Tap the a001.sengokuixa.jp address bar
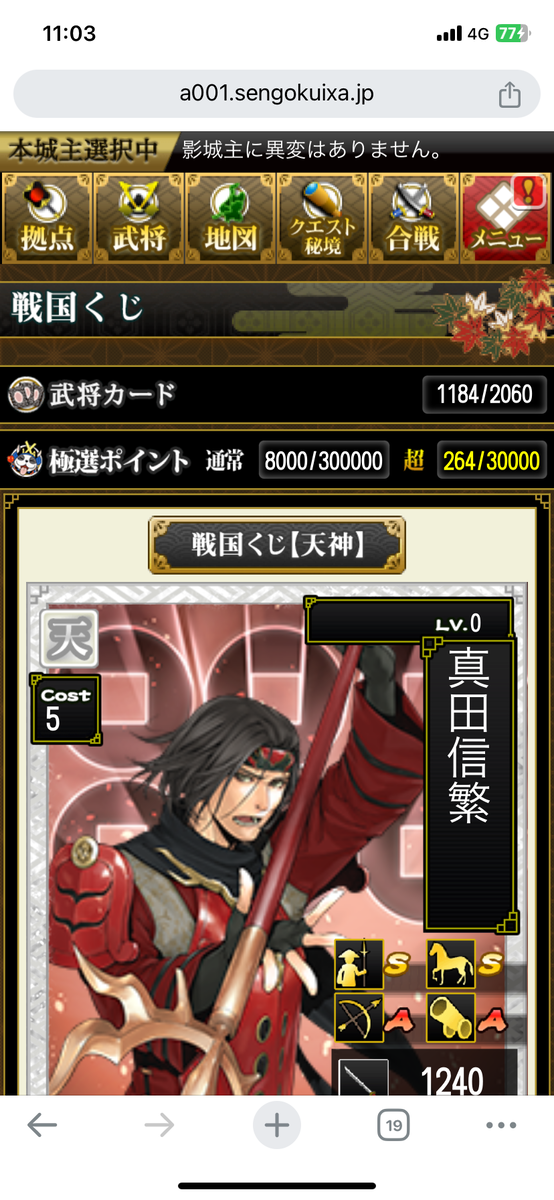Viewport: 554px width, 1200px height. (277, 95)
